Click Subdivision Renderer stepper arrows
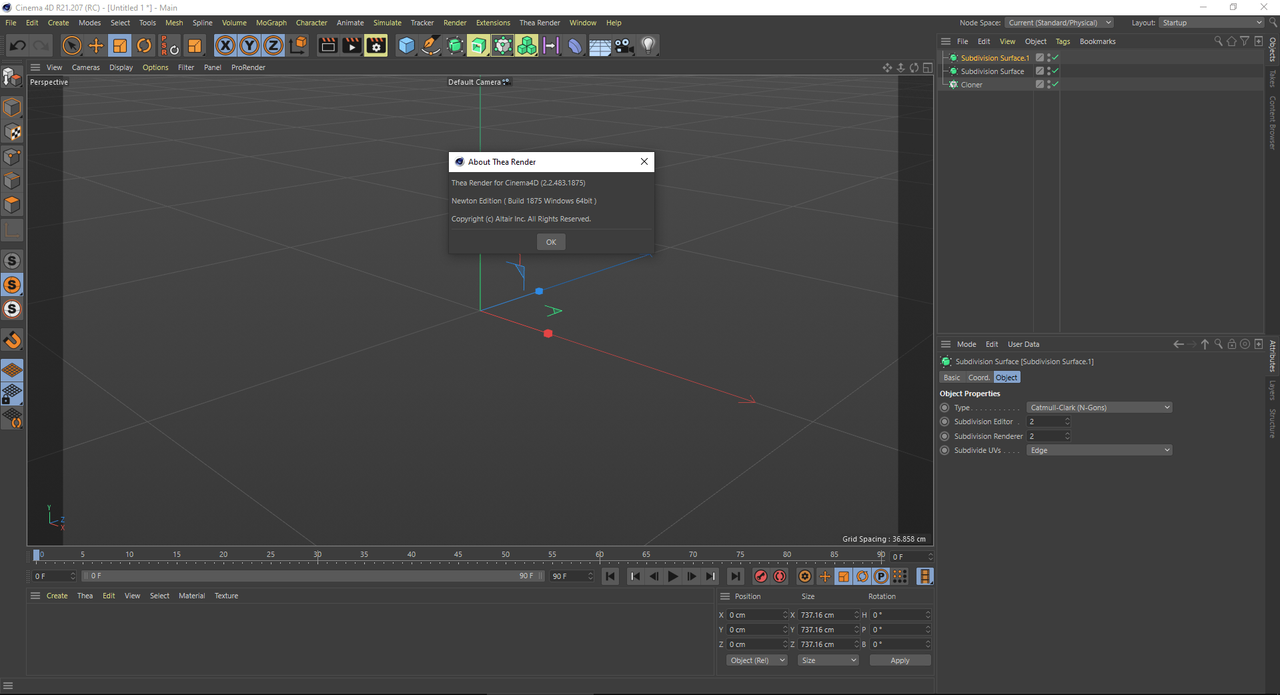1280x695 pixels. 1067,436
